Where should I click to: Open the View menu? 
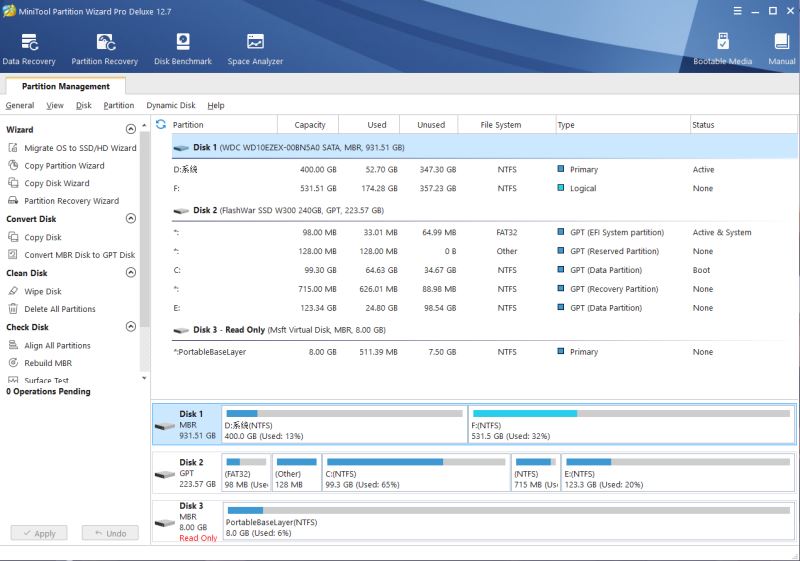click(x=55, y=106)
